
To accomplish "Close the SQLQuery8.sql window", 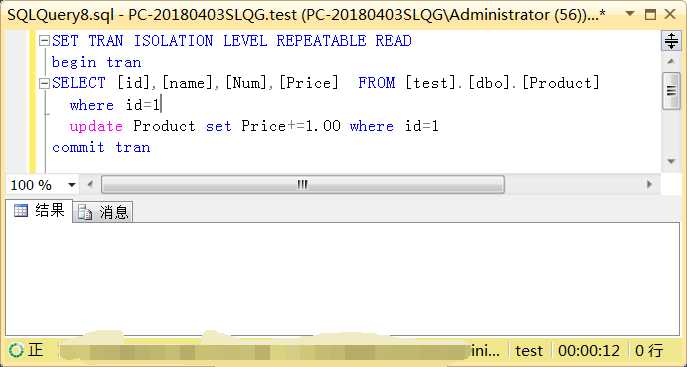I will coord(670,14).
